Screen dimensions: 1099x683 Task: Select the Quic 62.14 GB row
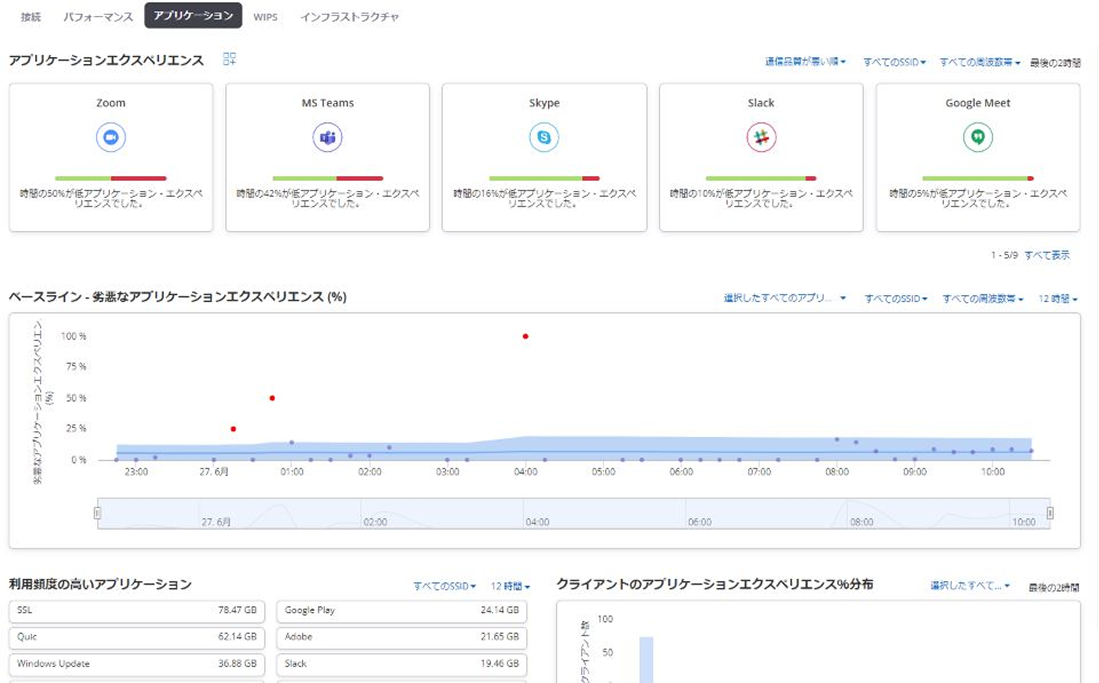click(137, 637)
